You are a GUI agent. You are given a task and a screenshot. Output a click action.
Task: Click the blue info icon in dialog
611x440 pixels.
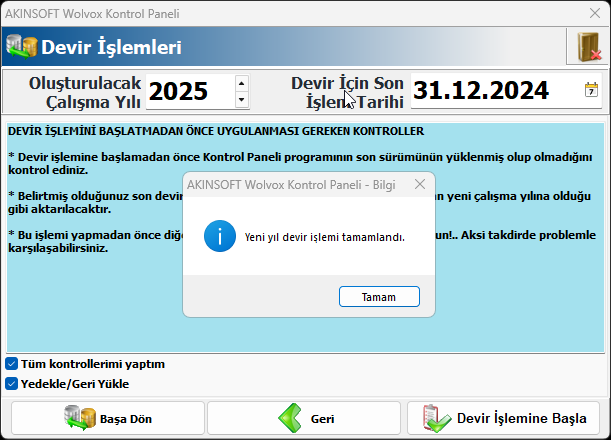click(x=220, y=236)
